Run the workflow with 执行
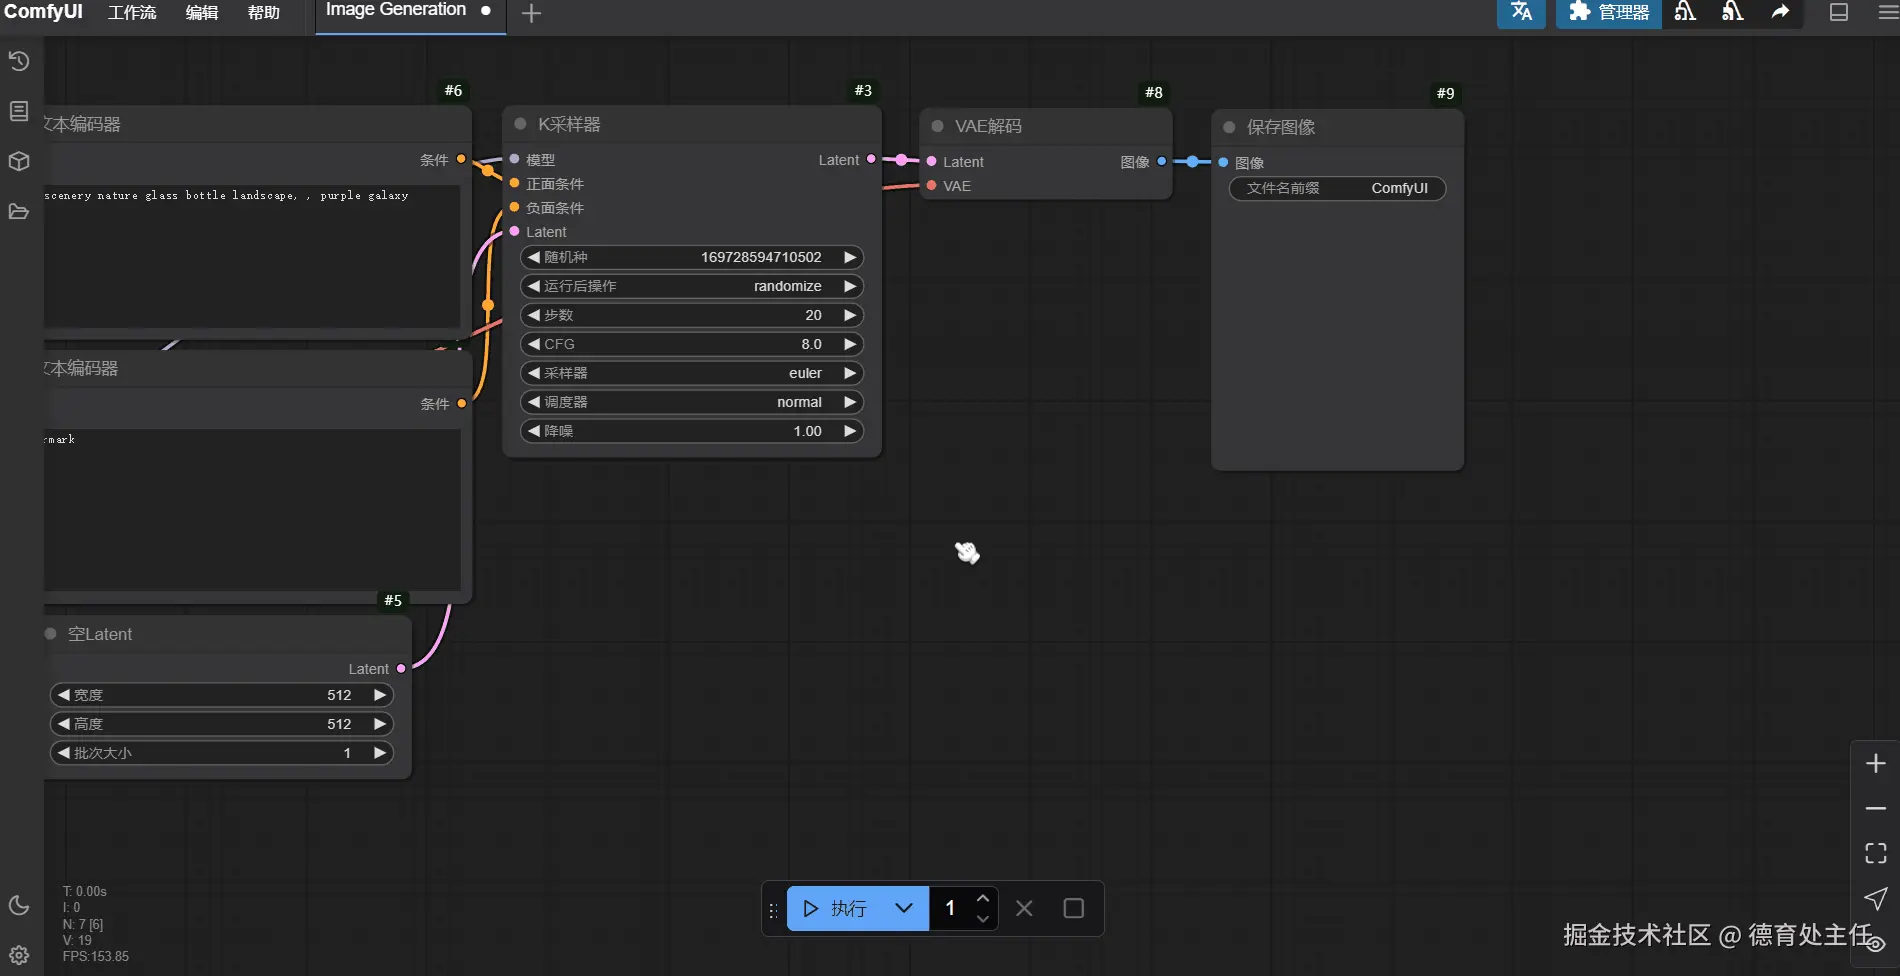Image resolution: width=1900 pixels, height=976 pixels. point(834,908)
